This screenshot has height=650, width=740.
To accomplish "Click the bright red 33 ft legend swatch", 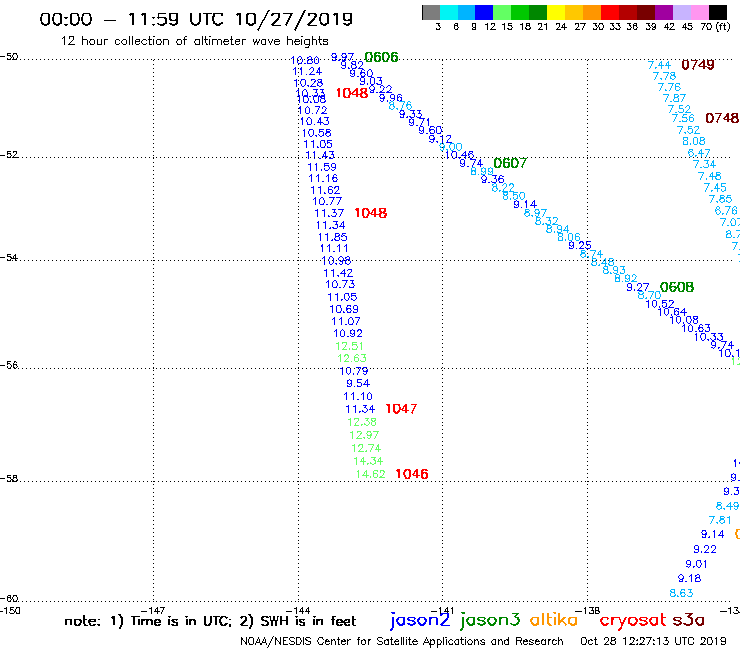I will click(x=610, y=12).
